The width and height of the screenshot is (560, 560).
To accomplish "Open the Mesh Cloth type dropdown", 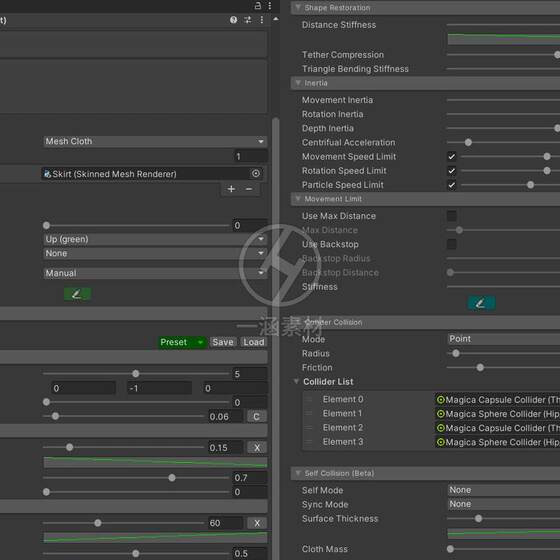I will [155, 141].
